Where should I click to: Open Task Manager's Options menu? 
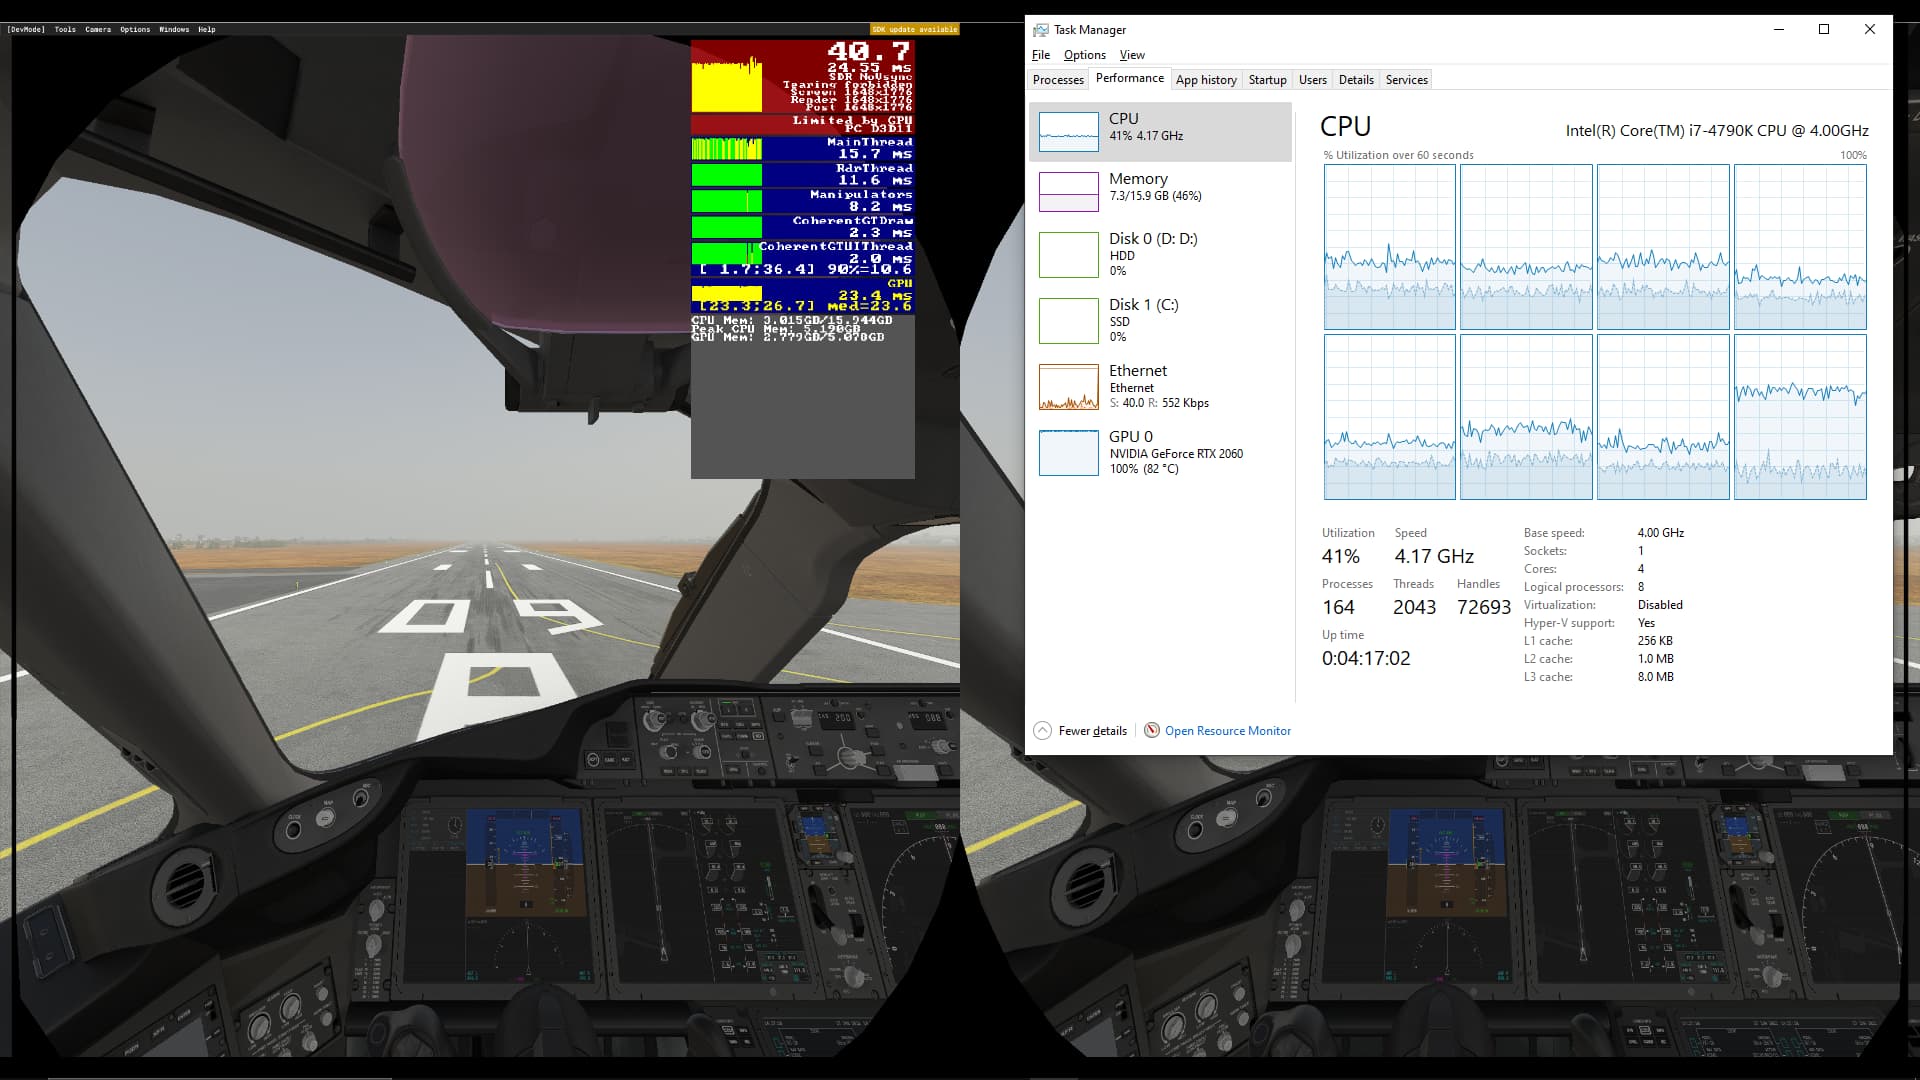point(1084,55)
